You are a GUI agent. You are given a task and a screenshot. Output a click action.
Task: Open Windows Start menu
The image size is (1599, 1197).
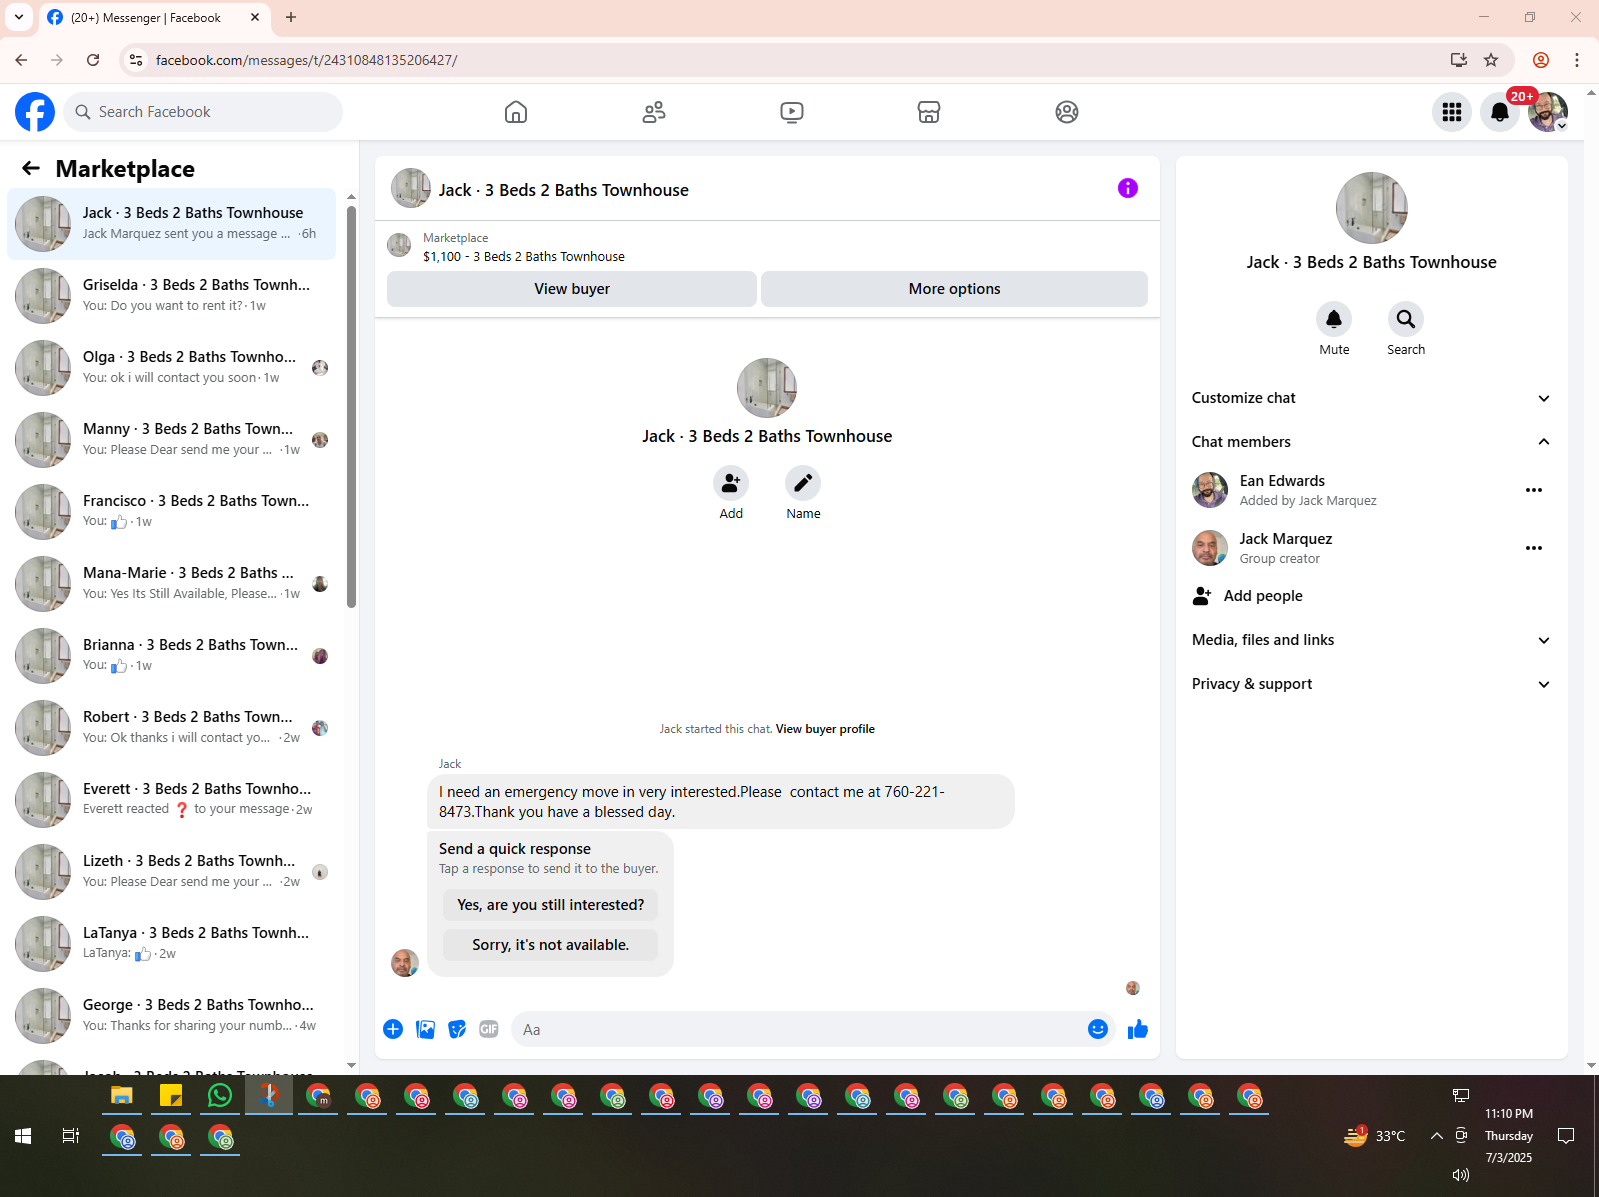[x=23, y=1136]
